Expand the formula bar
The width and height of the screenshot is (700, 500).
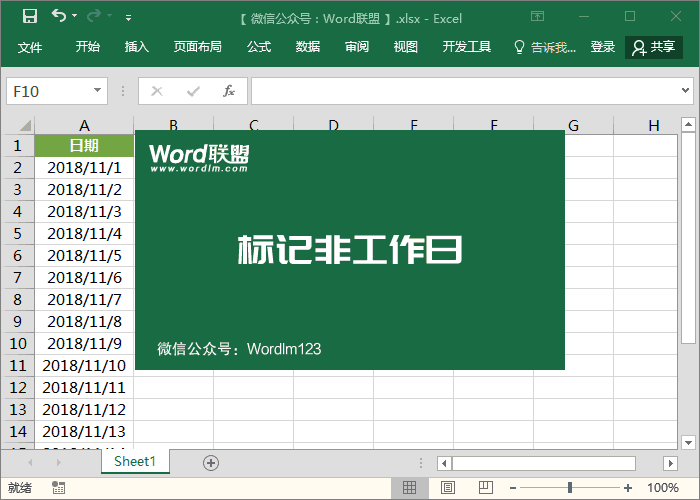pyautogui.click(x=686, y=91)
